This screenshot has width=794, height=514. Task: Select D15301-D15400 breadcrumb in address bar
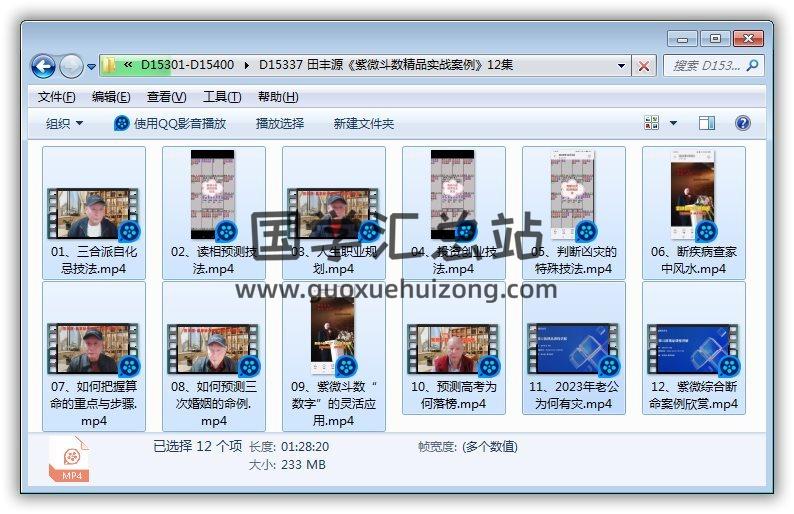point(187,65)
